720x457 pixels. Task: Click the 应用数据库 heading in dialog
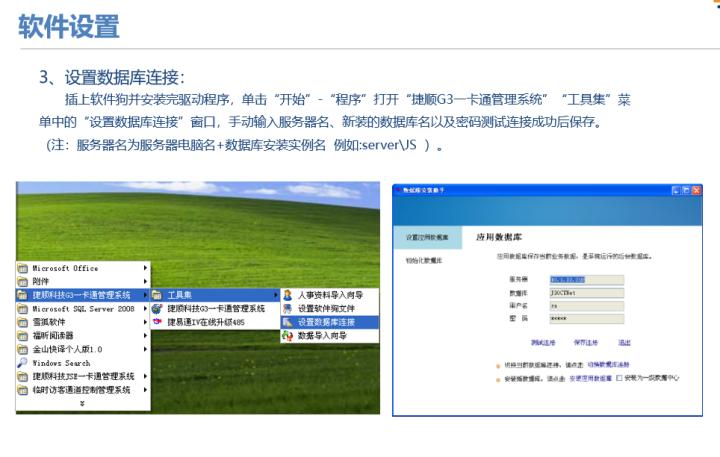coord(499,237)
